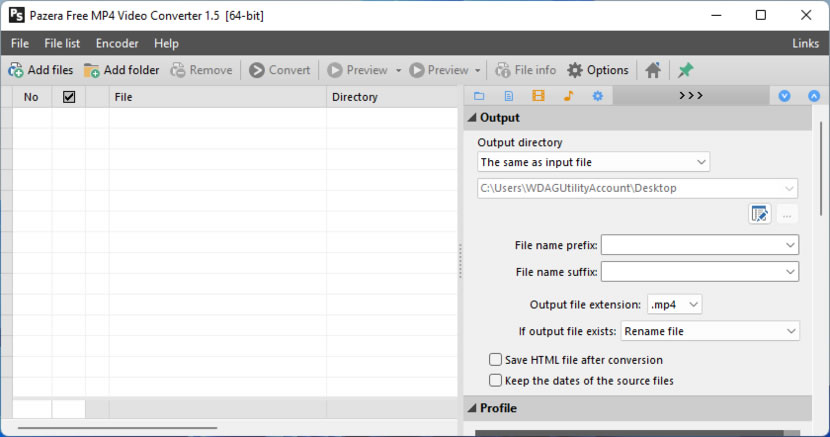Open the Encoder menu
The image size is (830, 437).
[117, 43]
